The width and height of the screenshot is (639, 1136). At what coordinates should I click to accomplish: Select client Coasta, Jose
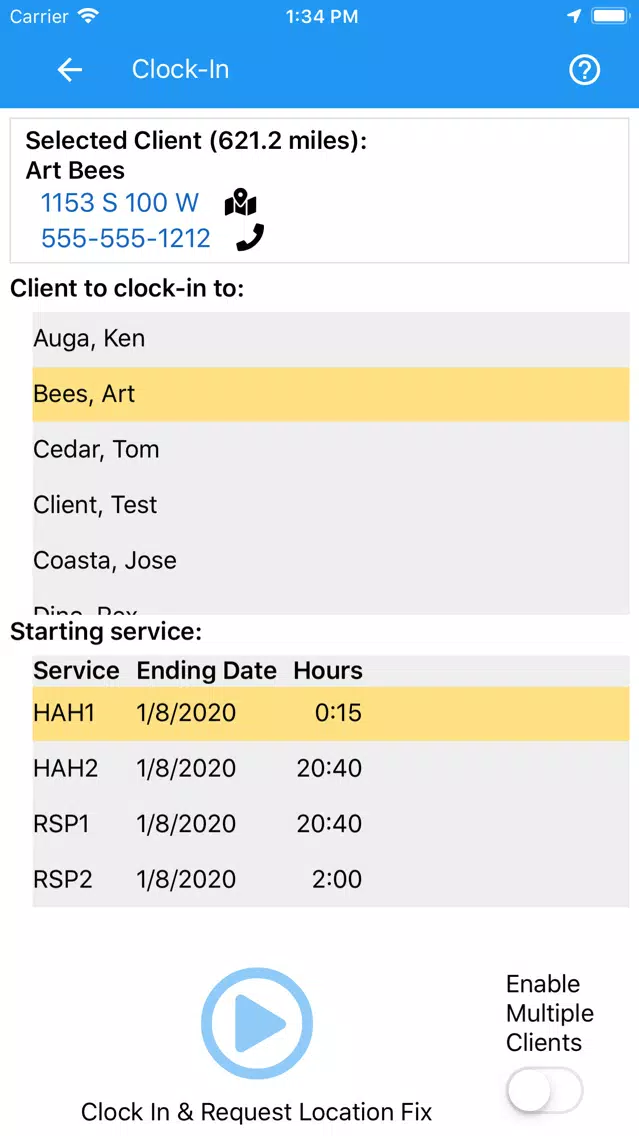tap(330, 561)
